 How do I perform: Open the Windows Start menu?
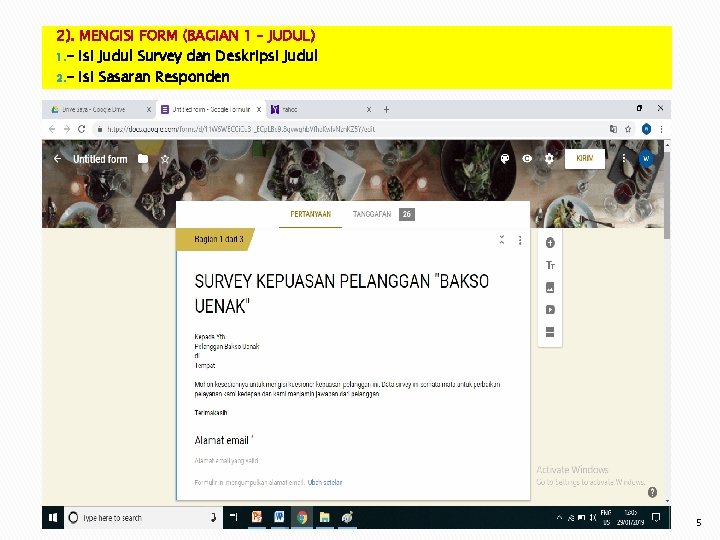(53, 518)
